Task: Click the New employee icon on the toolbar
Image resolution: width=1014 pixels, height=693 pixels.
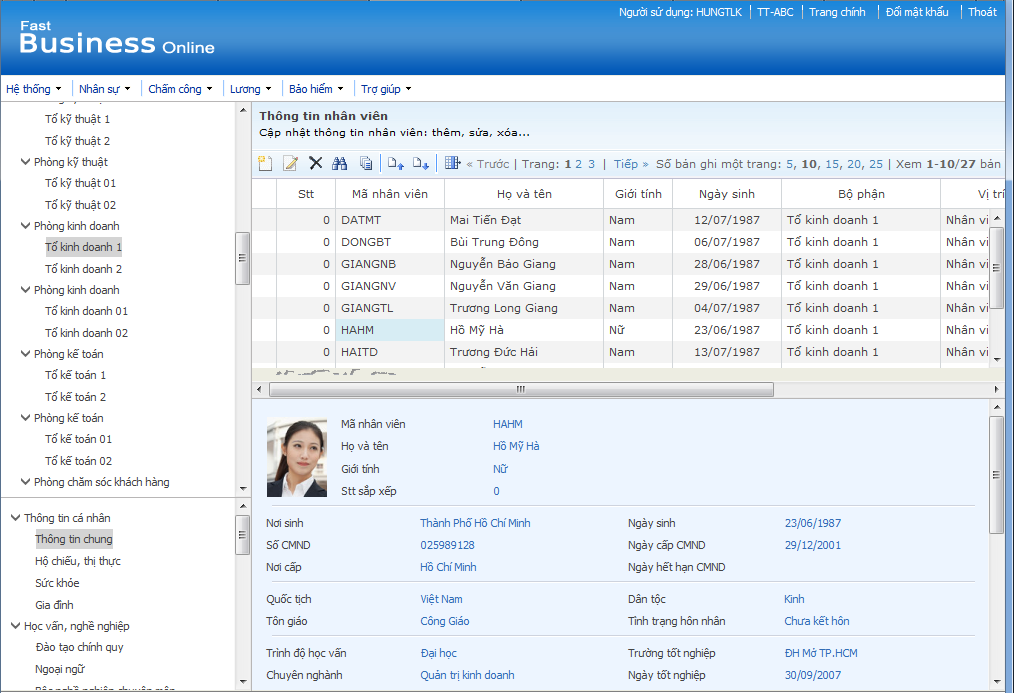Action: click(x=264, y=162)
